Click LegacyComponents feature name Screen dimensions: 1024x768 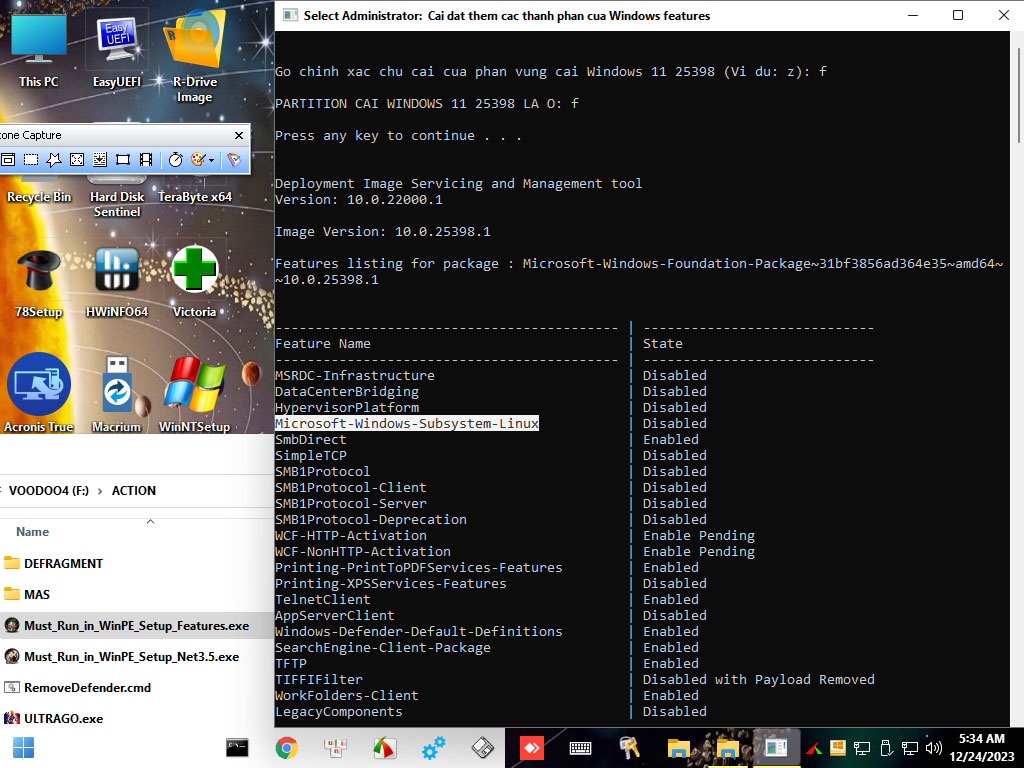click(x=339, y=712)
